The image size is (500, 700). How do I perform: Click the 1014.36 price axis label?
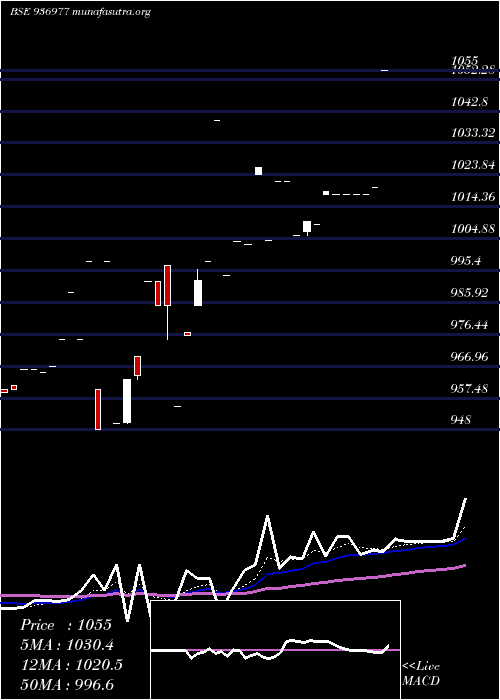pyautogui.click(x=473, y=197)
